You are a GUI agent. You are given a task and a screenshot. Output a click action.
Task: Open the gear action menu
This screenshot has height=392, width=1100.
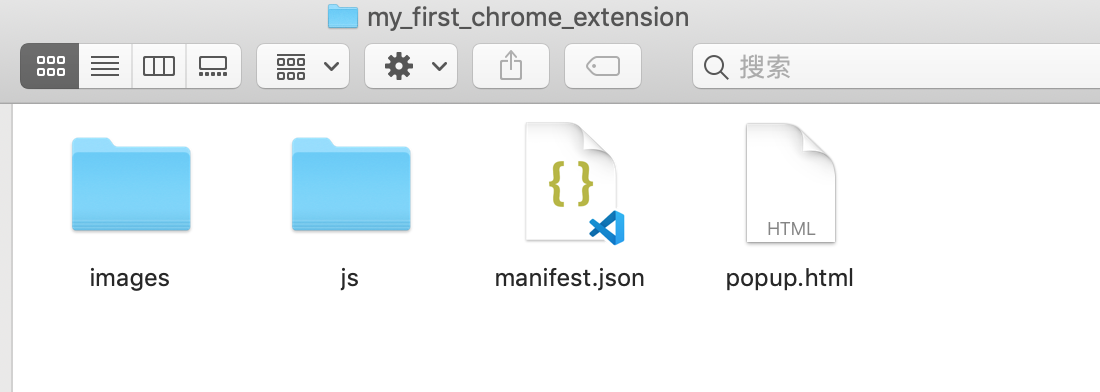[x=411, y=66]
